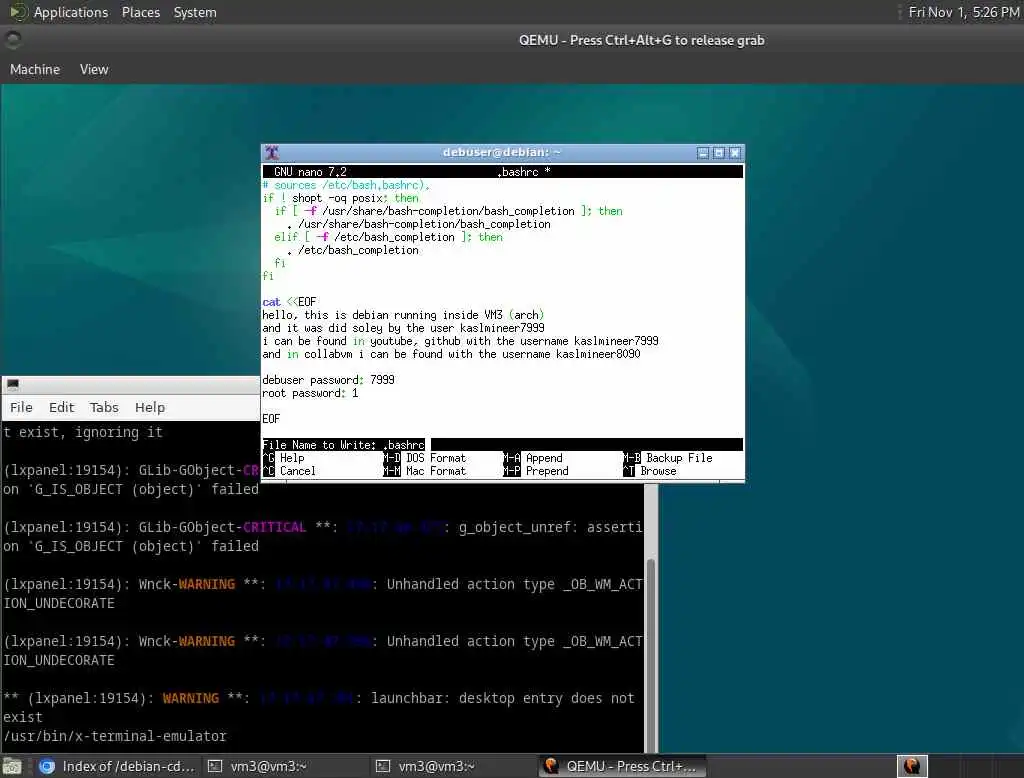Toggle M-M Mac Format in nano
Image resolution: width=1024 pixels, height=778 pixels.
424,471
